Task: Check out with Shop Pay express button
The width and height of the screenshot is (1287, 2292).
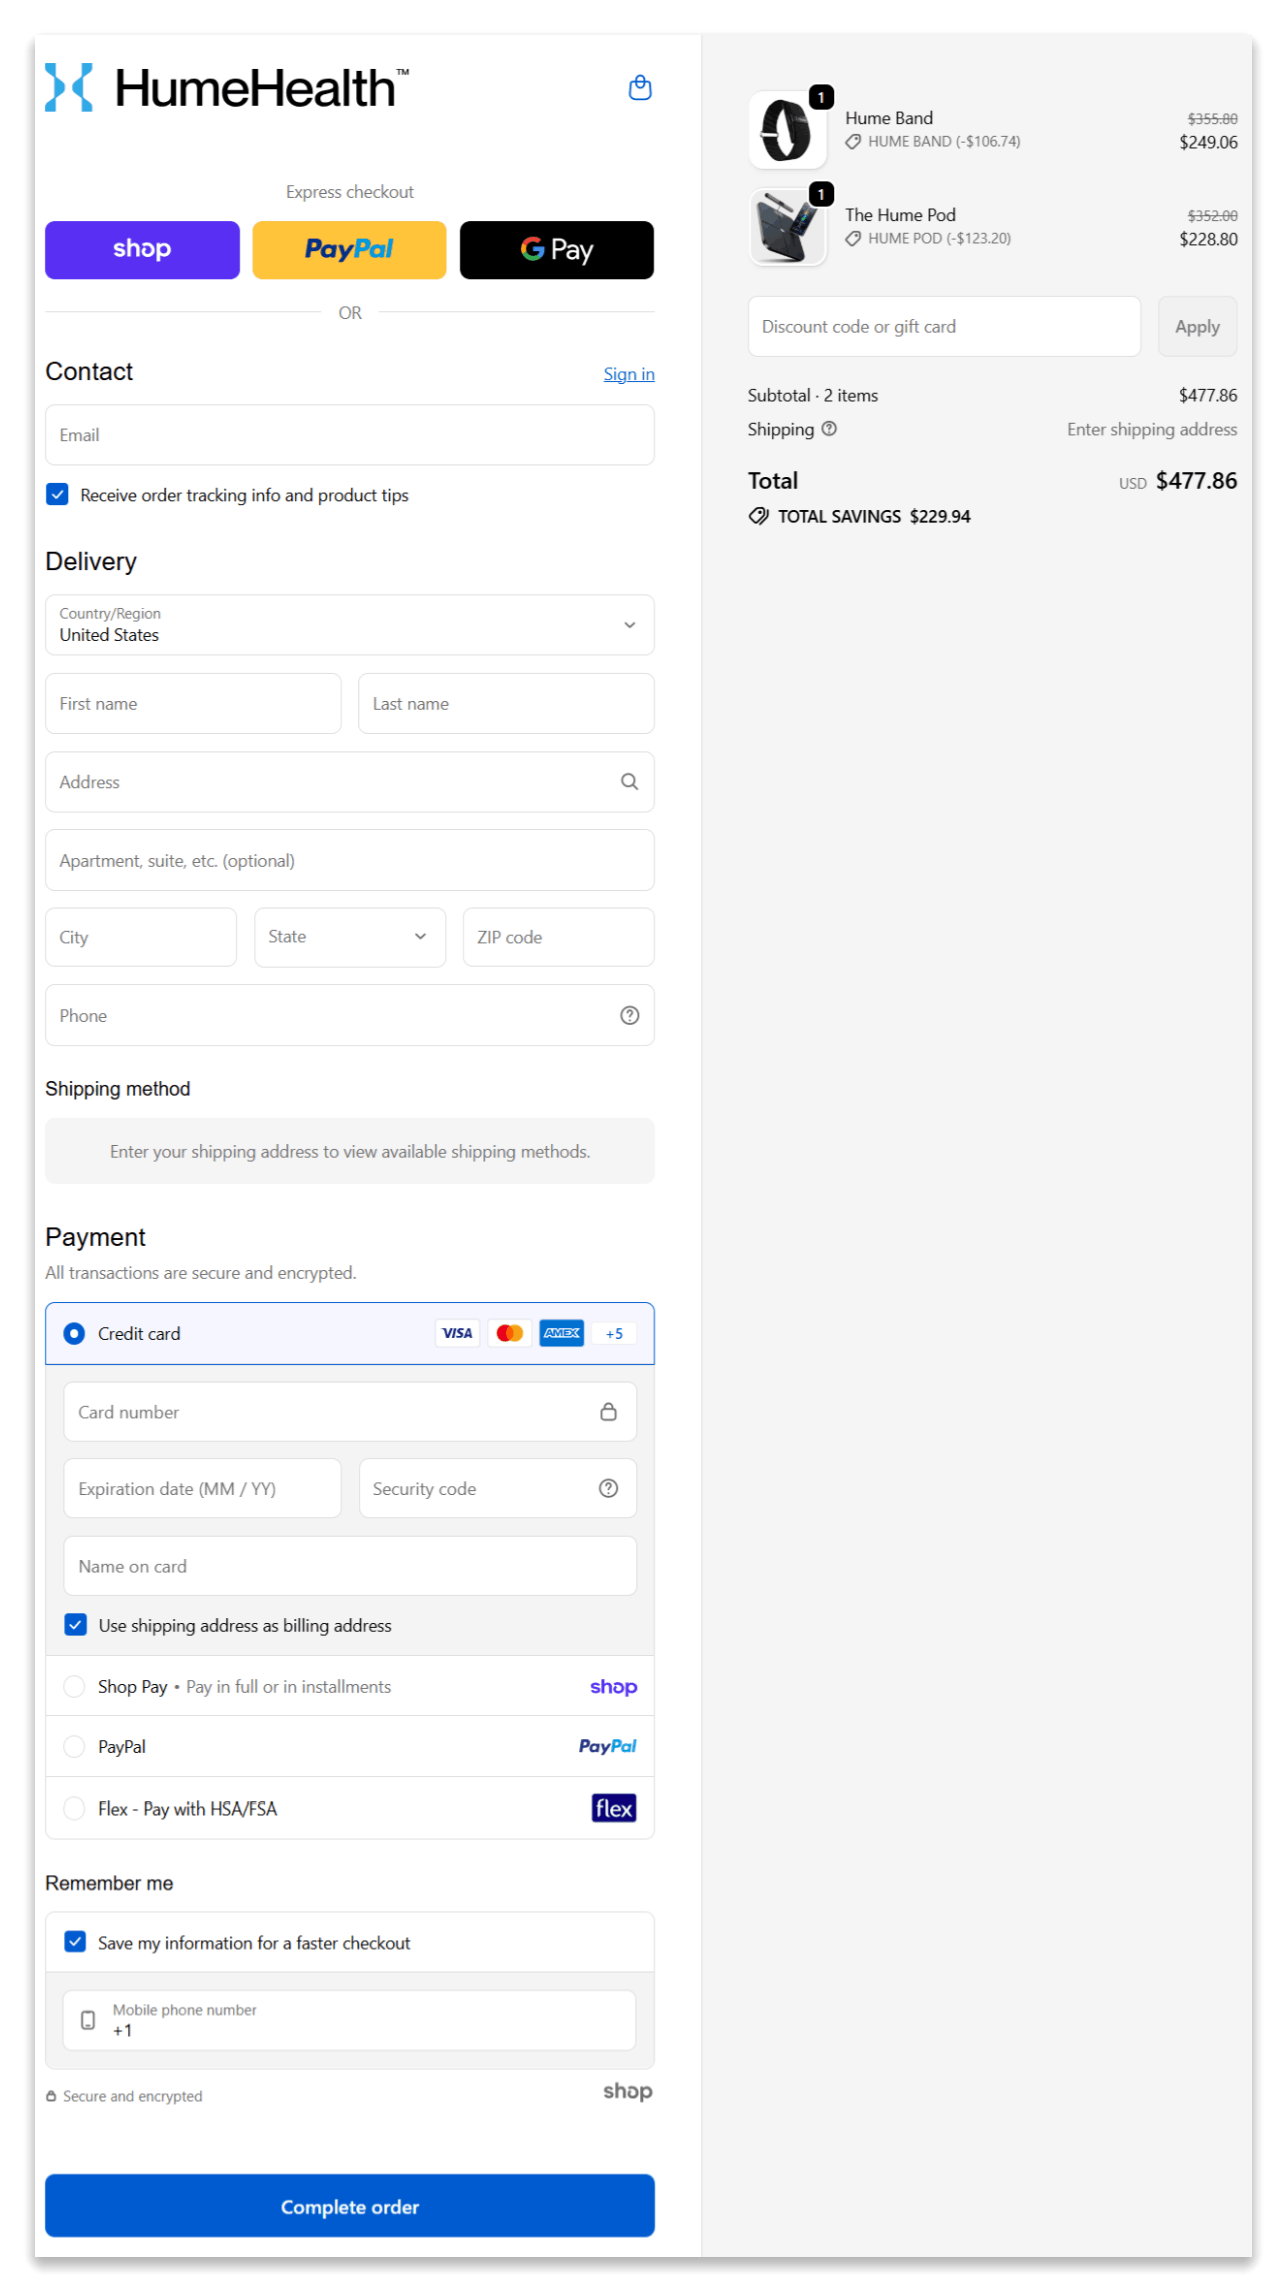Action: pos(142,250)
